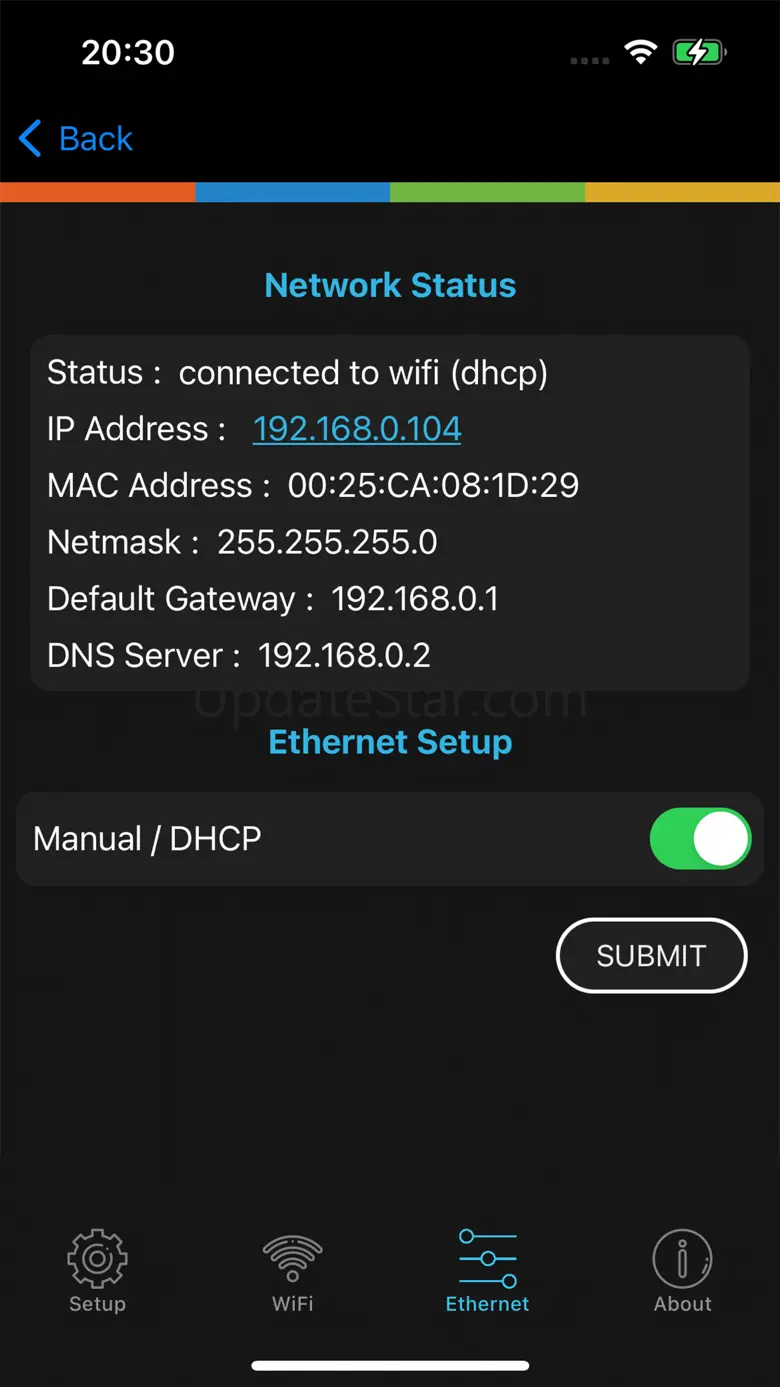The width and height of the screenshot is (780, 1387).
Task: Tap the Wi-Fi status bar icon
Action: pyautogui.click(x=640, y=53)
